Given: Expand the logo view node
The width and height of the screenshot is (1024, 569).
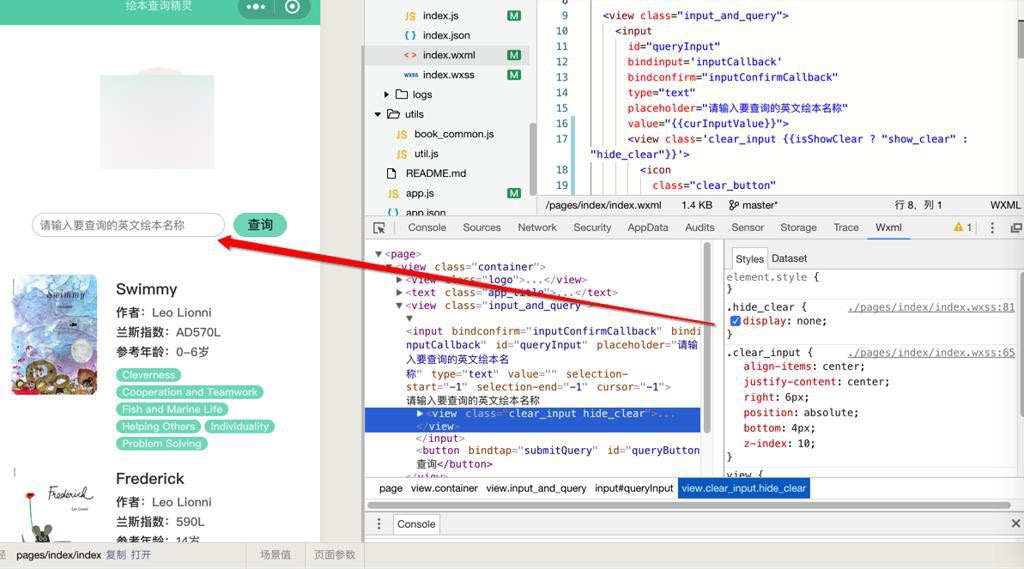Looking at the screenshot, I should pos(399,280).
